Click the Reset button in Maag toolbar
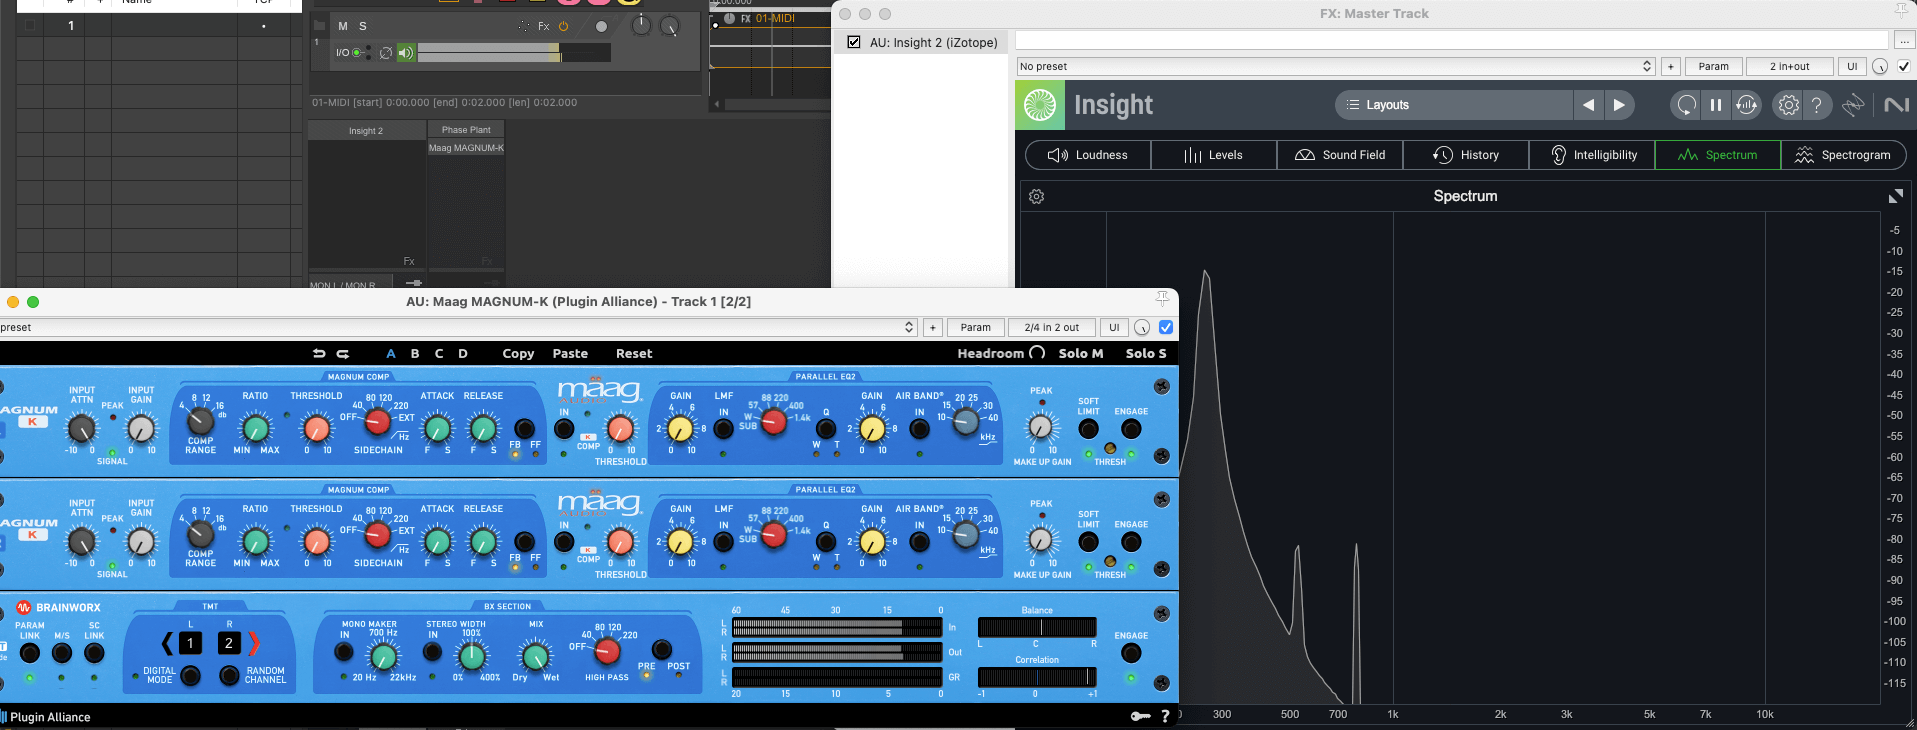 [634, 354]
